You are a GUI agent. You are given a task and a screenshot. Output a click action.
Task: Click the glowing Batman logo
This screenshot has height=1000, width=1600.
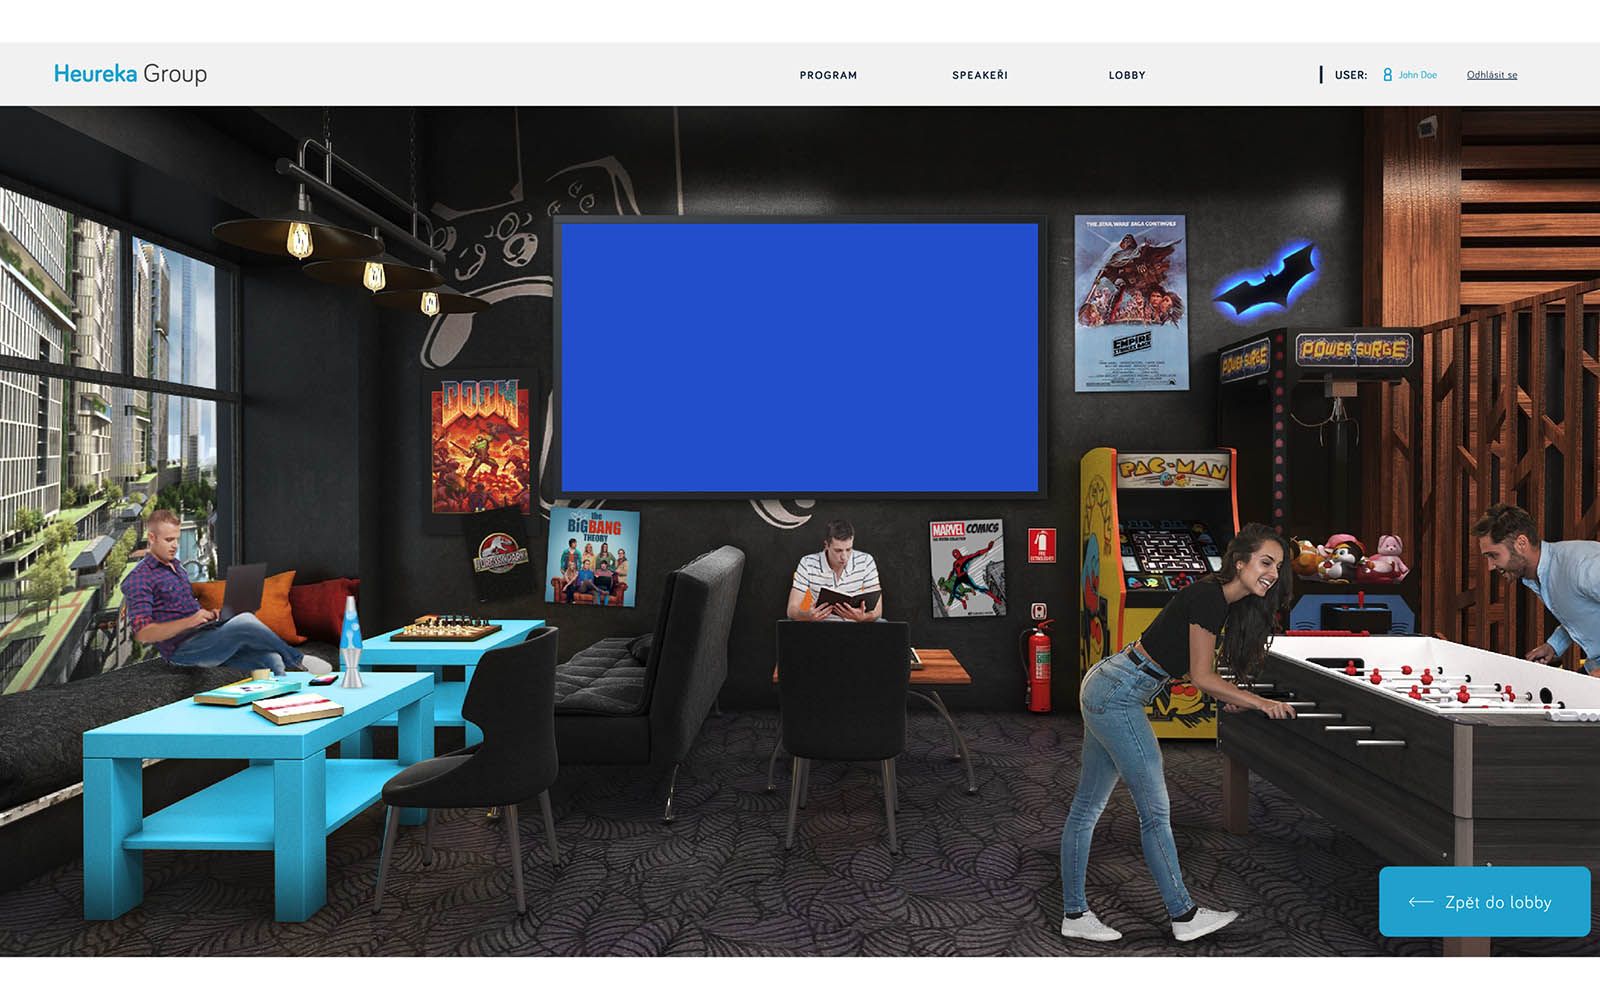click(x=1267, y=281)
